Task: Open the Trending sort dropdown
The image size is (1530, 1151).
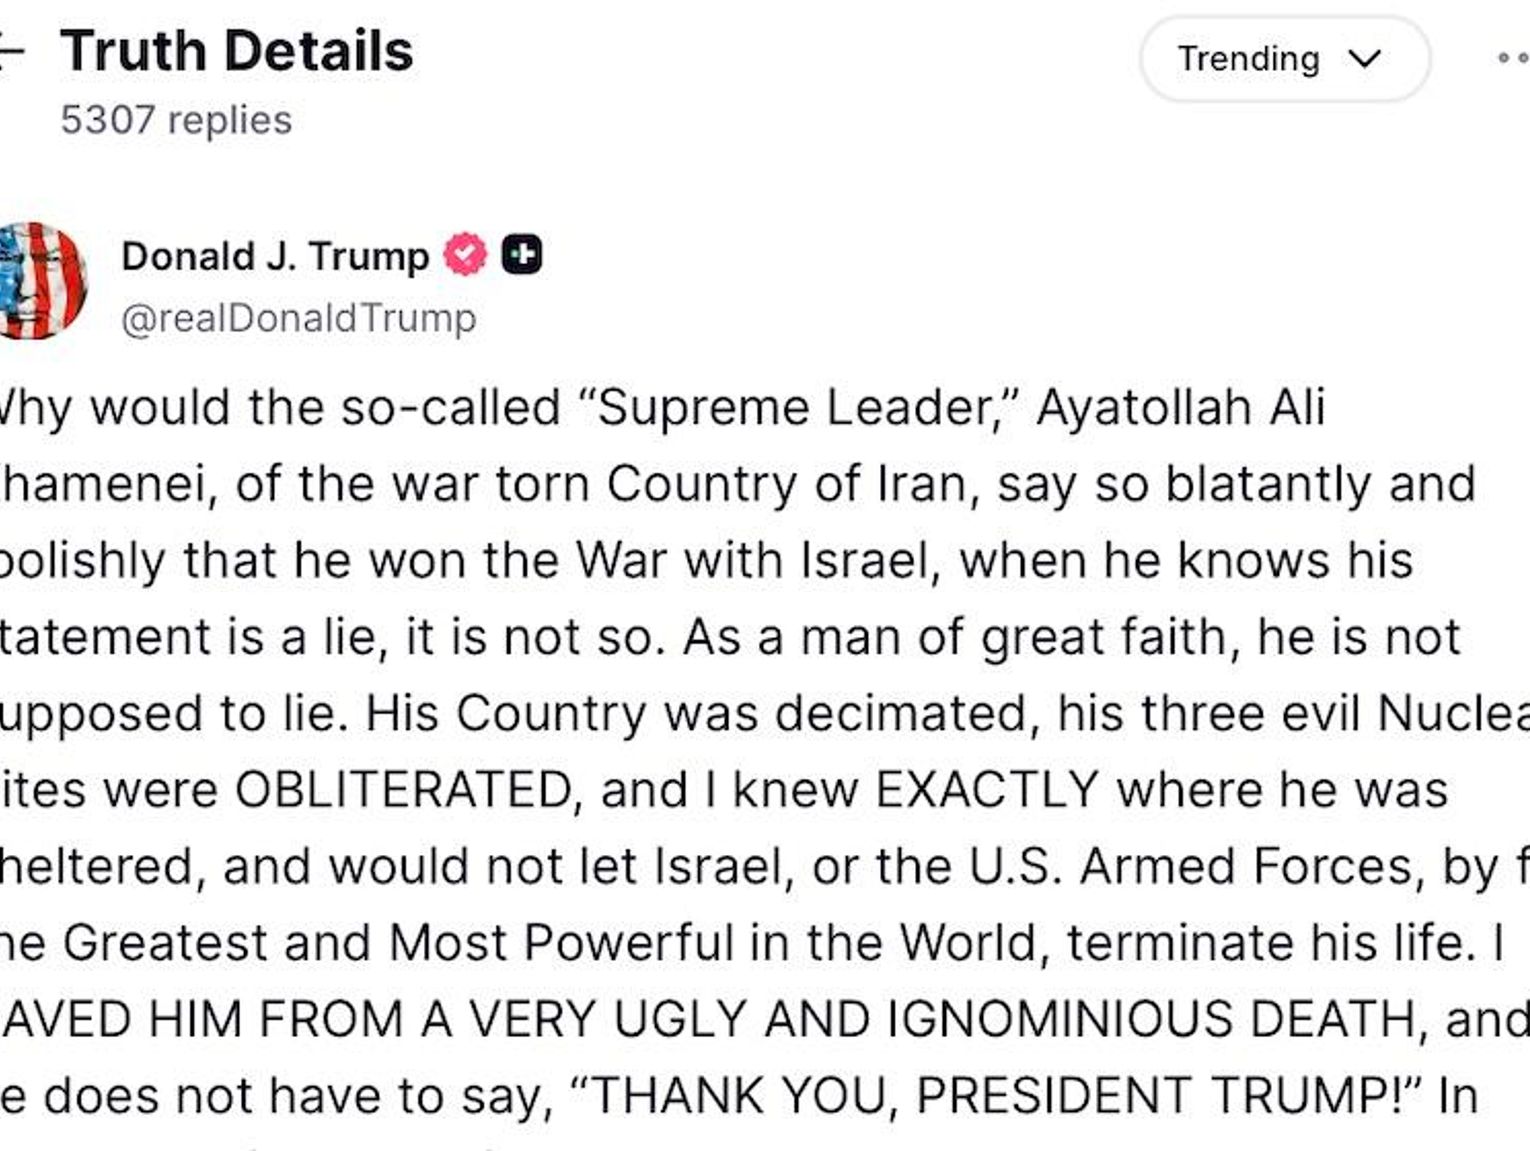Action: pos(1285,59)
